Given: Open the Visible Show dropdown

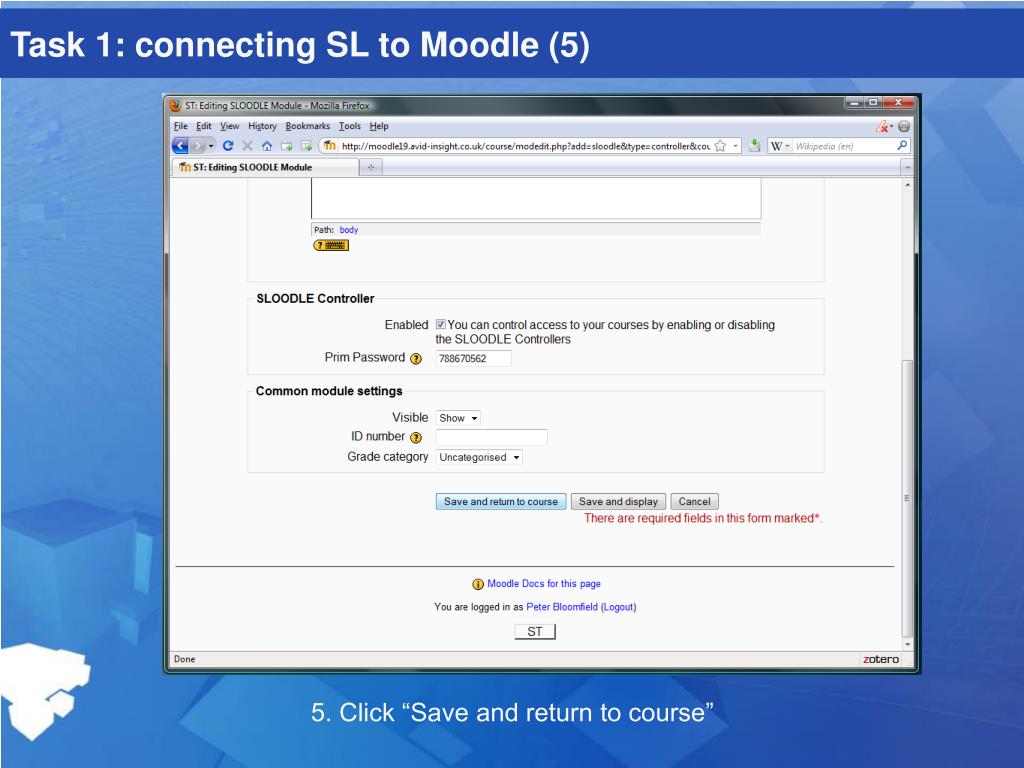Looking at the screenshot, I should [x=458, y=418].
